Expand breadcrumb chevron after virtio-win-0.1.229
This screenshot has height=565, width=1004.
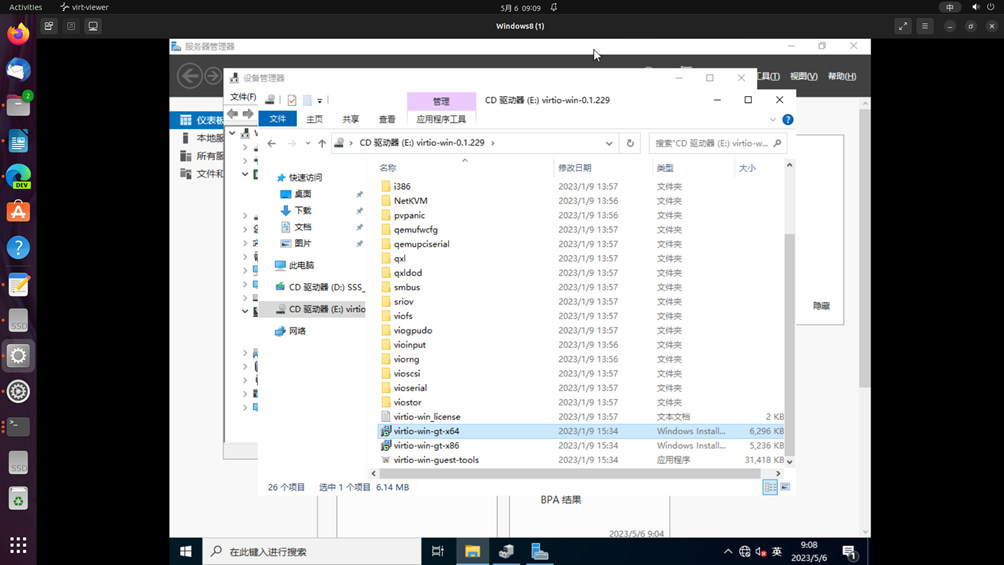(493, 143)
